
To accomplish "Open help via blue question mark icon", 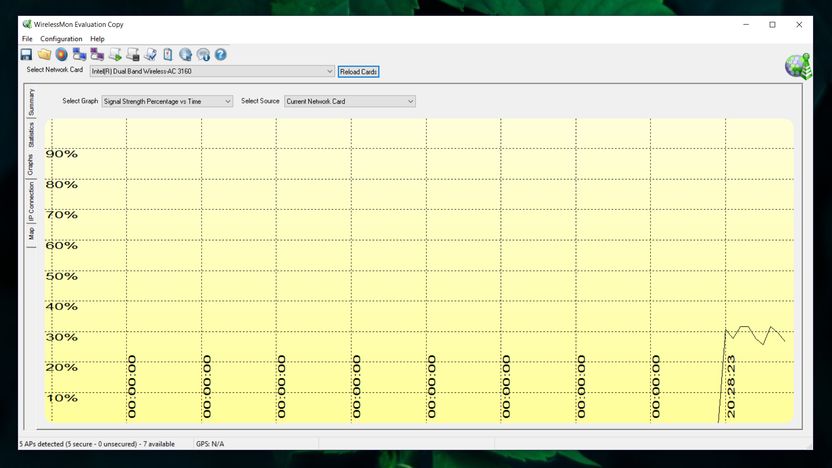I will (221, 55).
